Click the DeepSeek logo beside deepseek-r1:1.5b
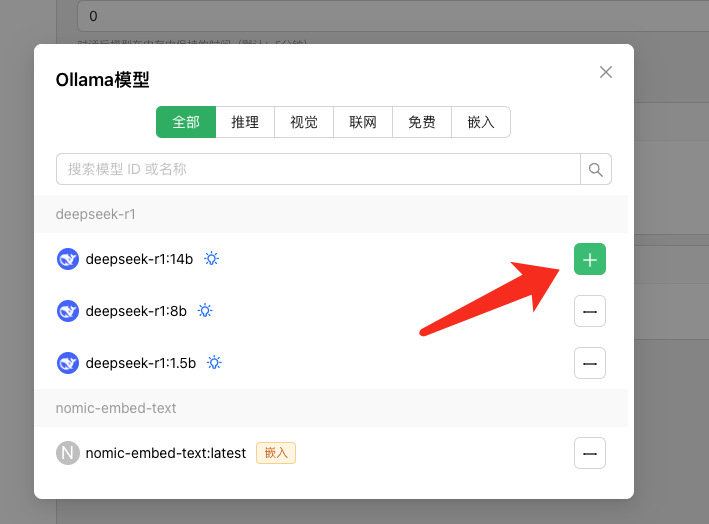709x524 pixels. (x=68, y=363)
